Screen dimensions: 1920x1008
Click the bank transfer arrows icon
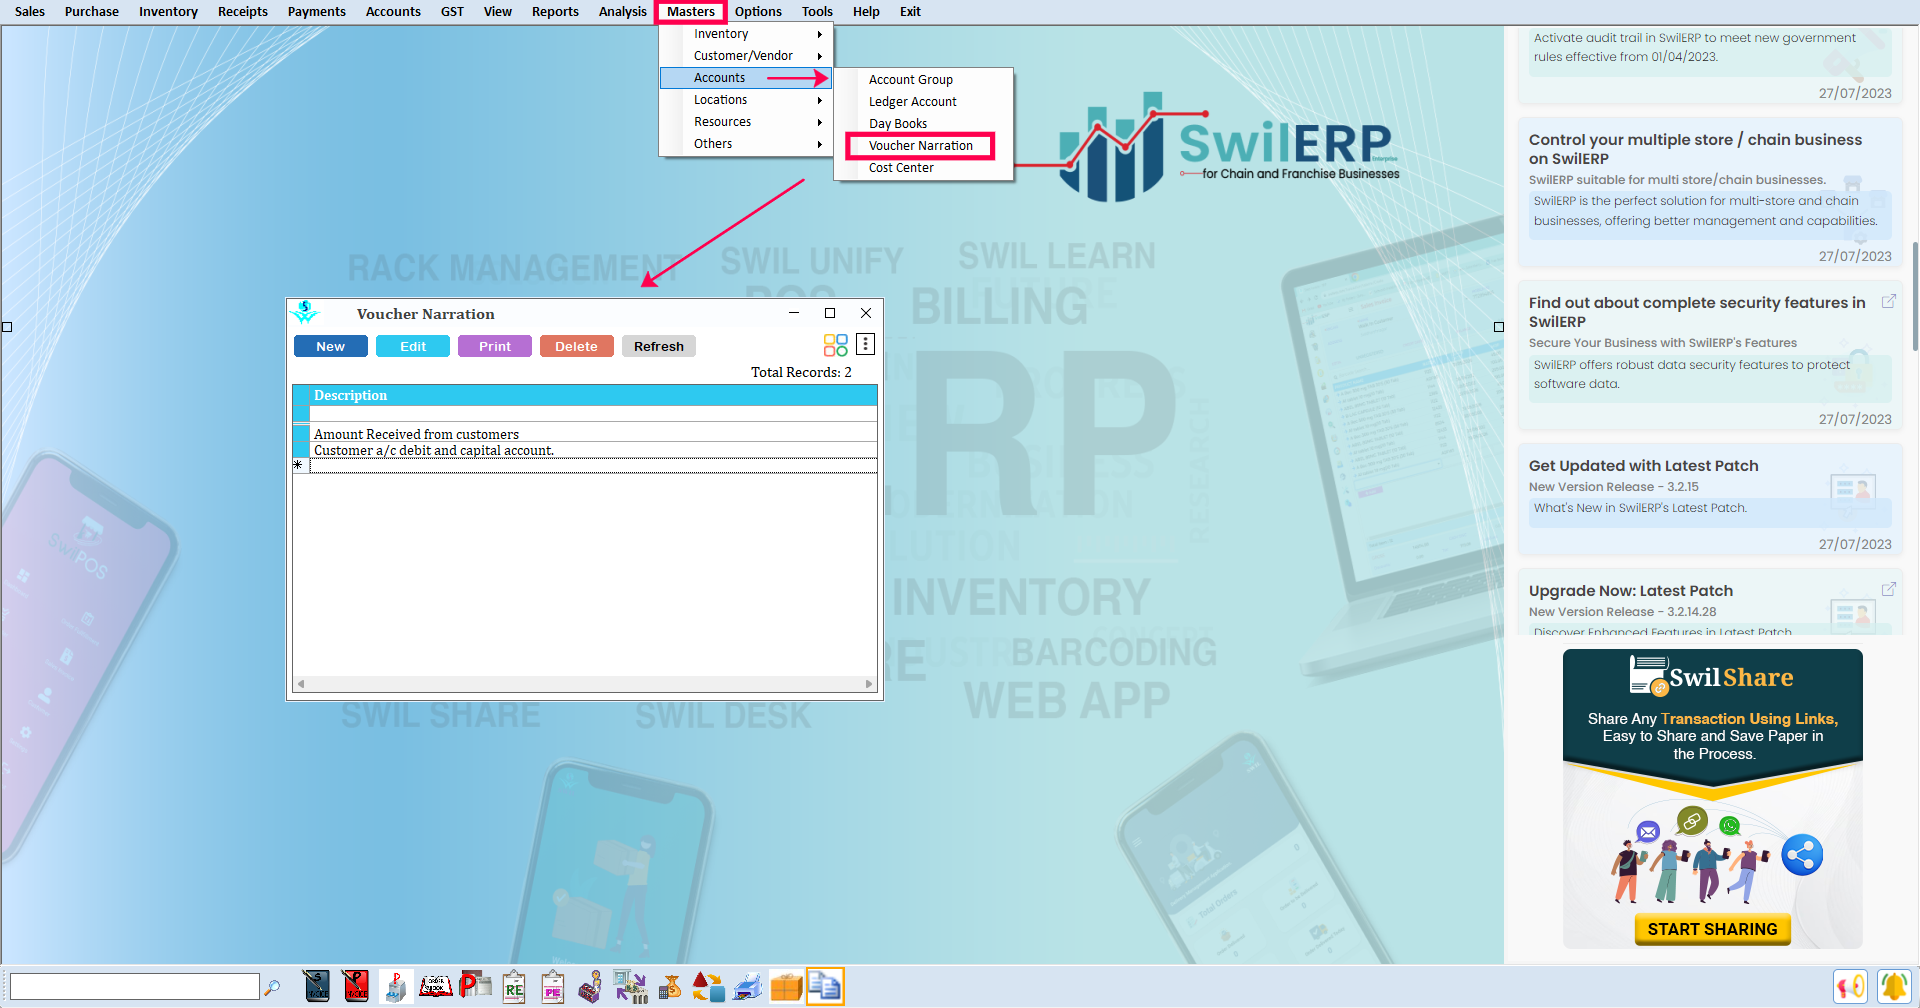click(630, 987)
